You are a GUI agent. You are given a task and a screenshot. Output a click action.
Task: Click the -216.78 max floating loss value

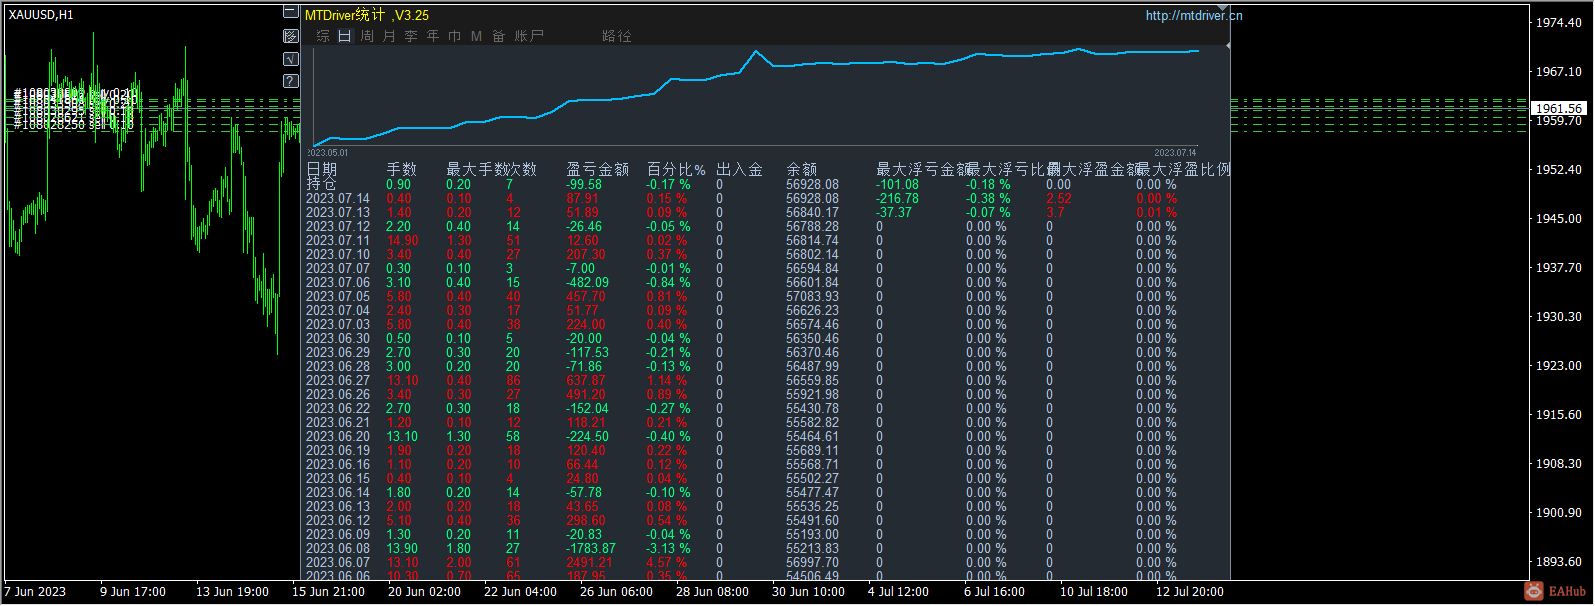click(897, 199)
